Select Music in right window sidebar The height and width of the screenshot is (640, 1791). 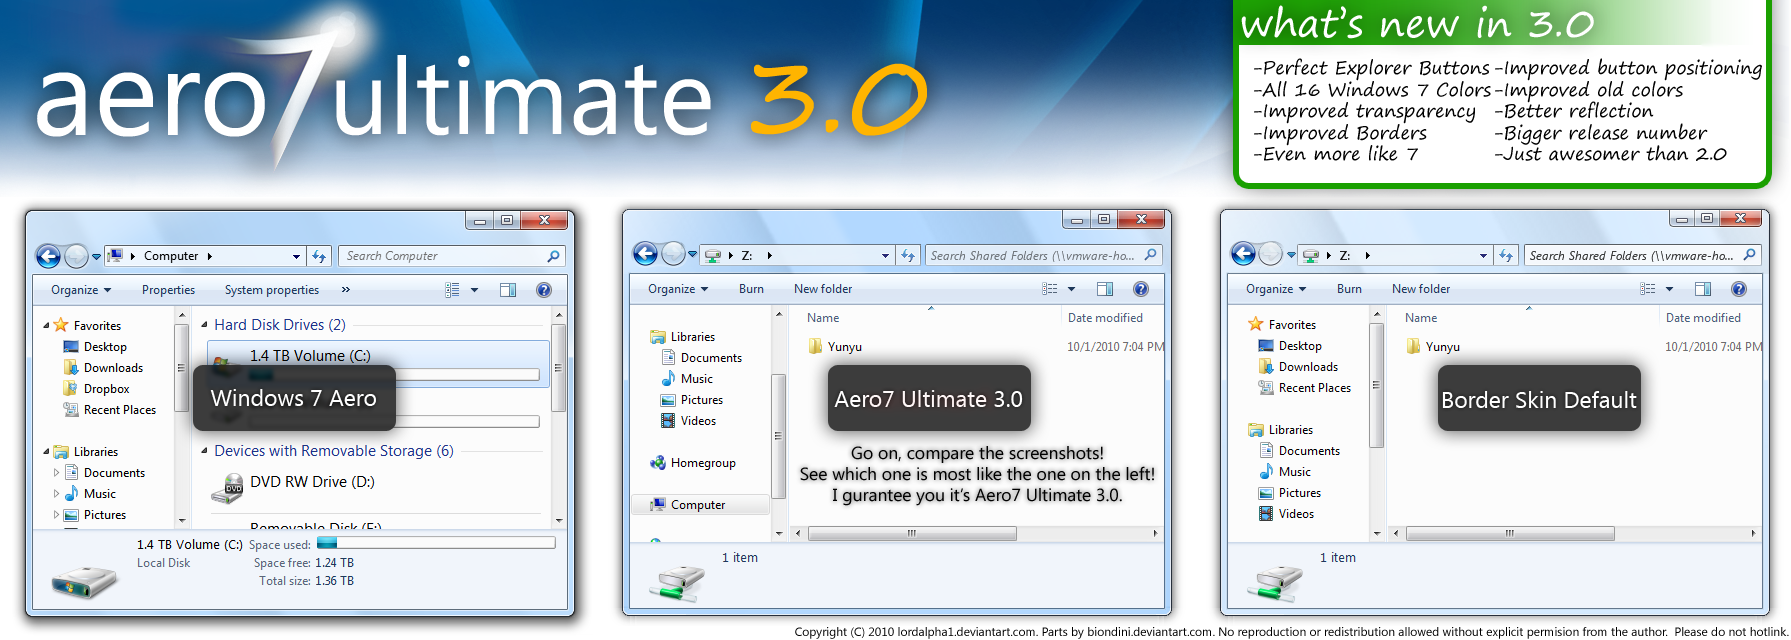tap(1285, 472)
